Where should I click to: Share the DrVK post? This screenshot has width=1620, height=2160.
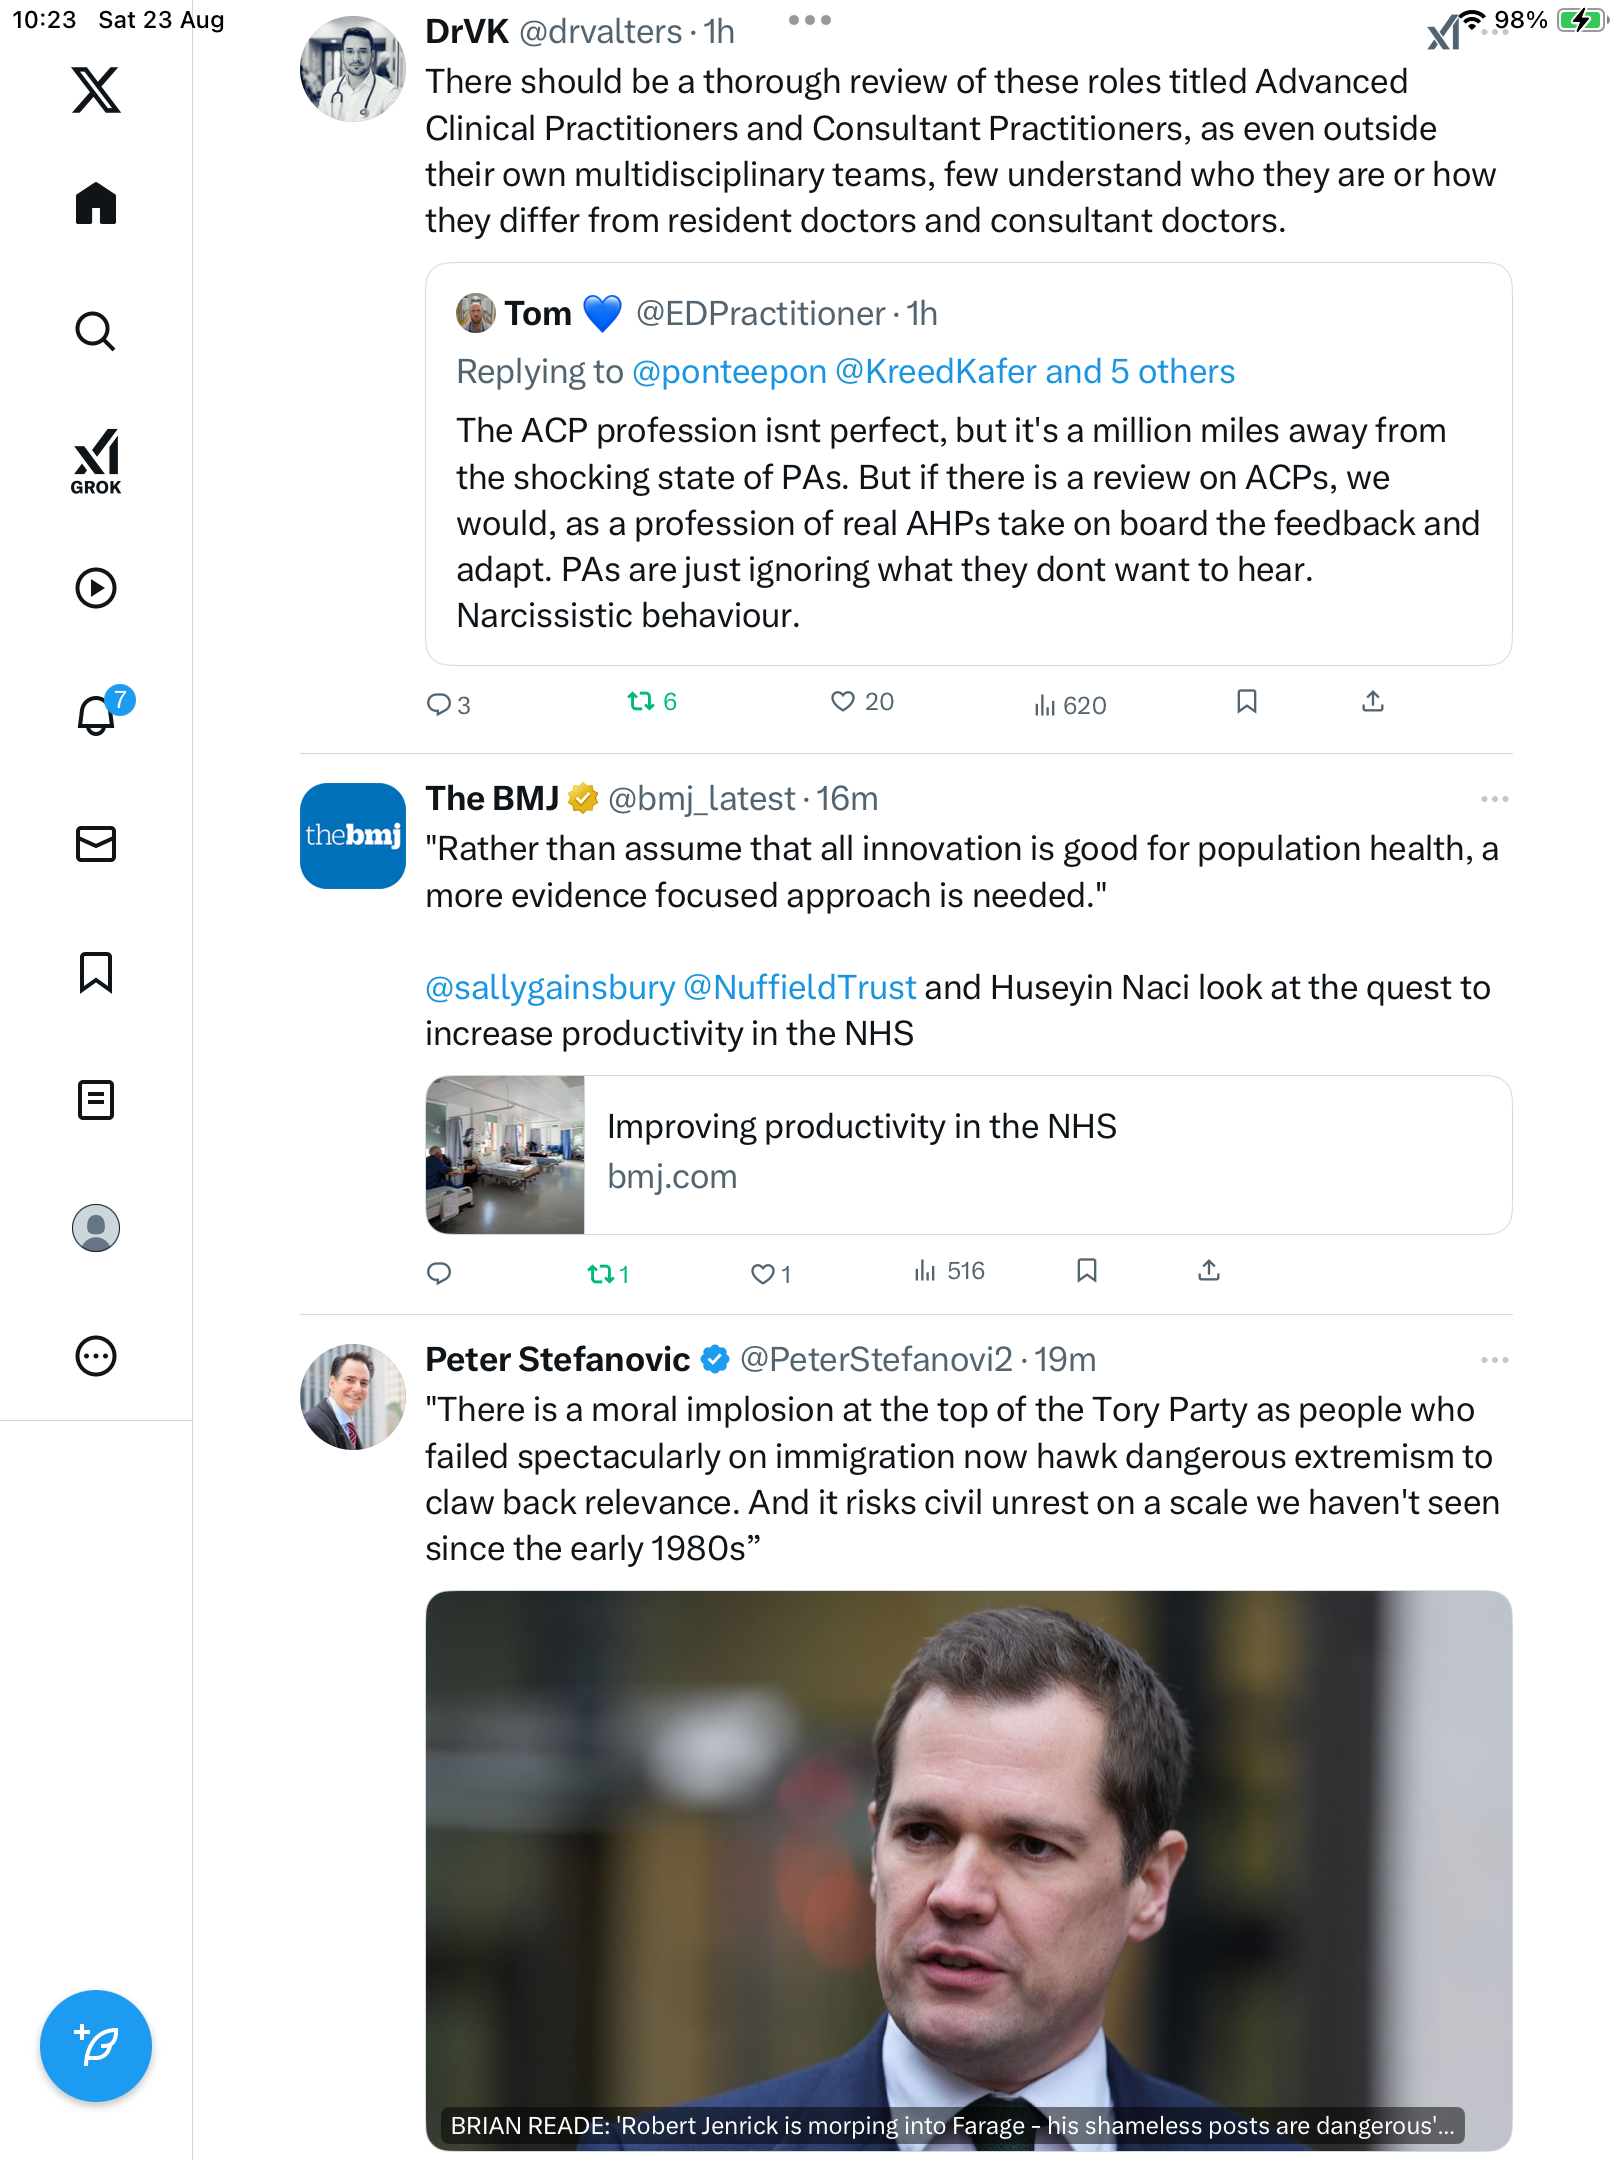tap(1373, 702)
